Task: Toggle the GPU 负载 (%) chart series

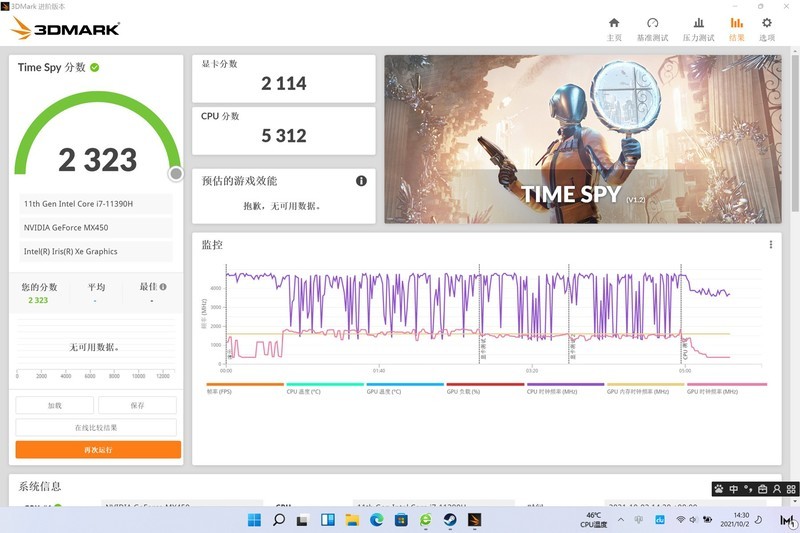Action: click(x=485, y=388)
